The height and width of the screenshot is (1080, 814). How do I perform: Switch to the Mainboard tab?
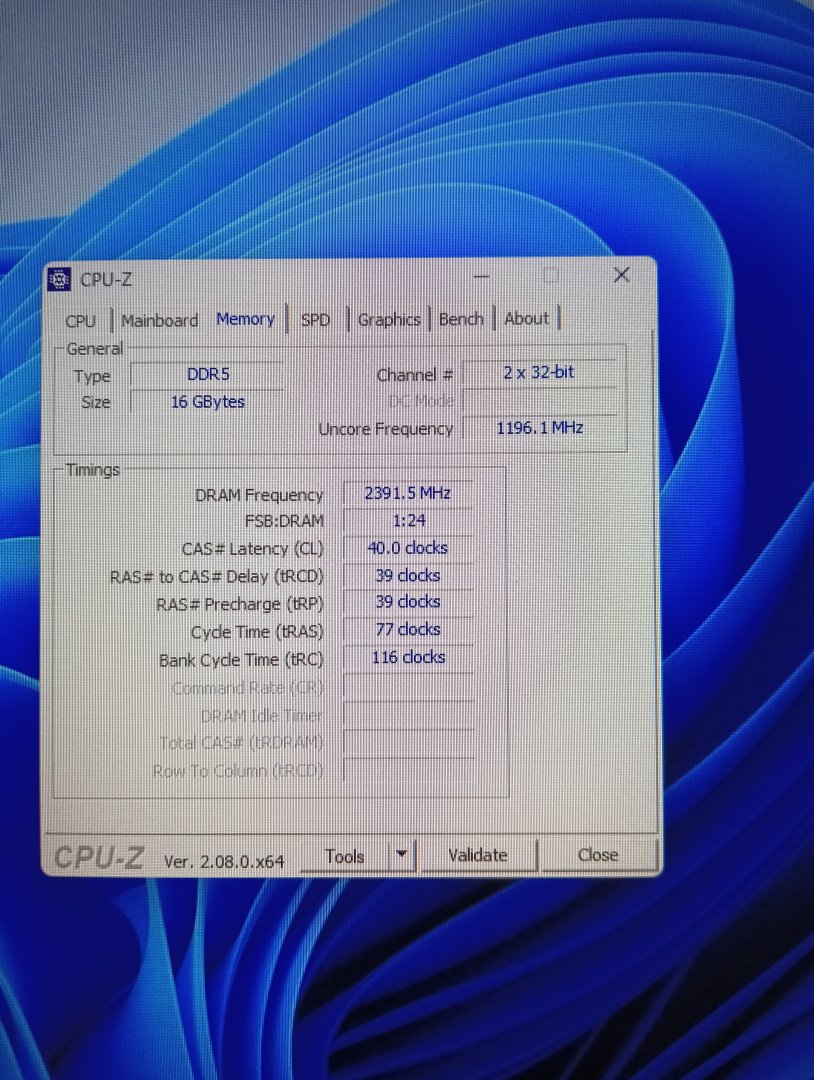pos(160,320)
